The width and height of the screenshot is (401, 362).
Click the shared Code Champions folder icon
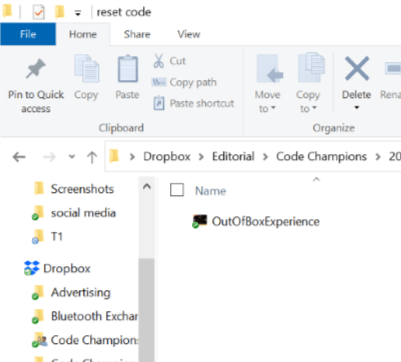coord(39,340)
